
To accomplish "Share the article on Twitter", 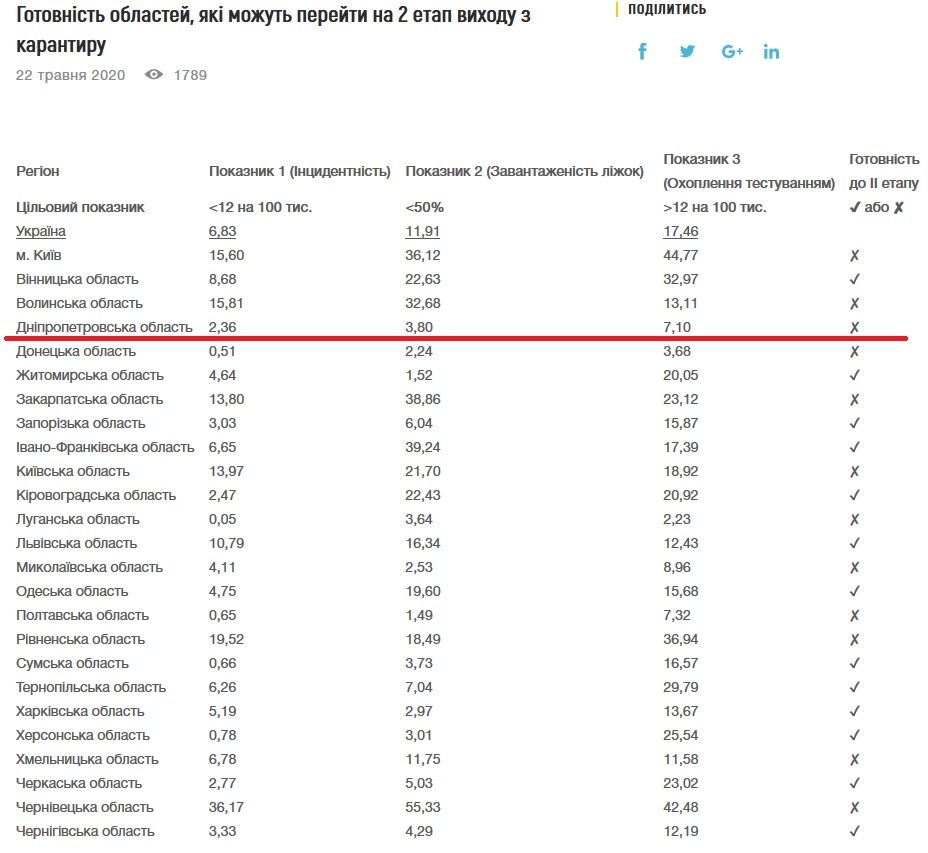I will click(687, 52).
